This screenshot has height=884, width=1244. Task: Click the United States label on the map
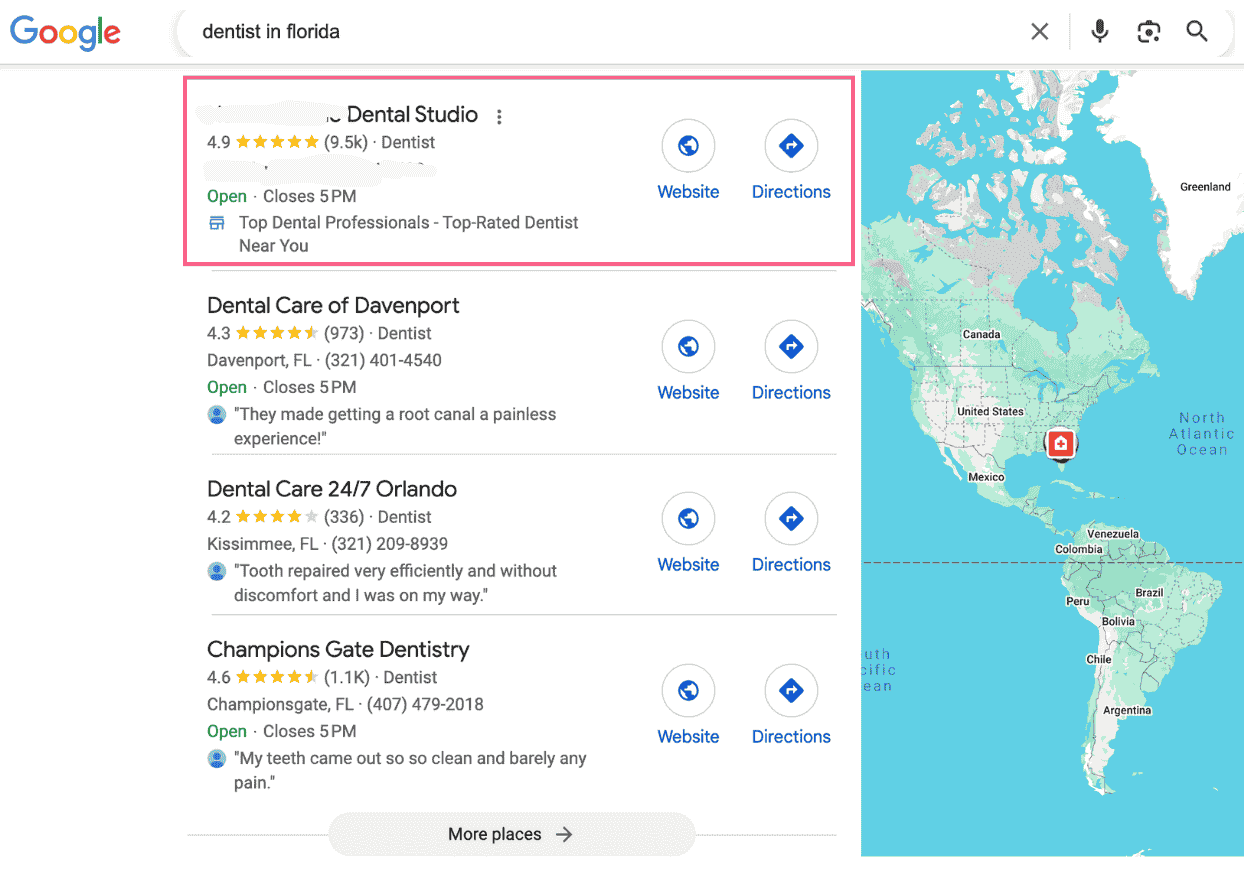tap(990, 412)
